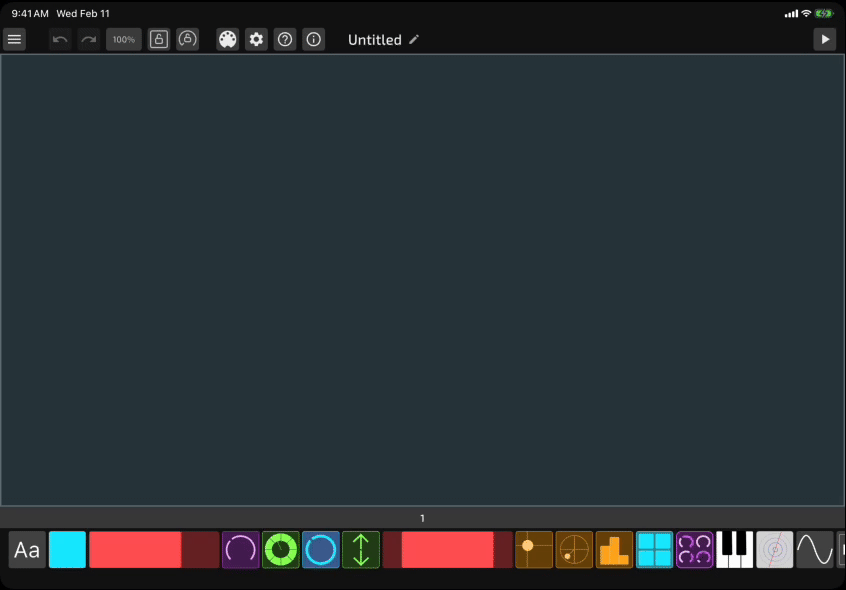Check the Wi-Fi status icon
Viewport: 846px width, 590px height.
pos(806,13)
